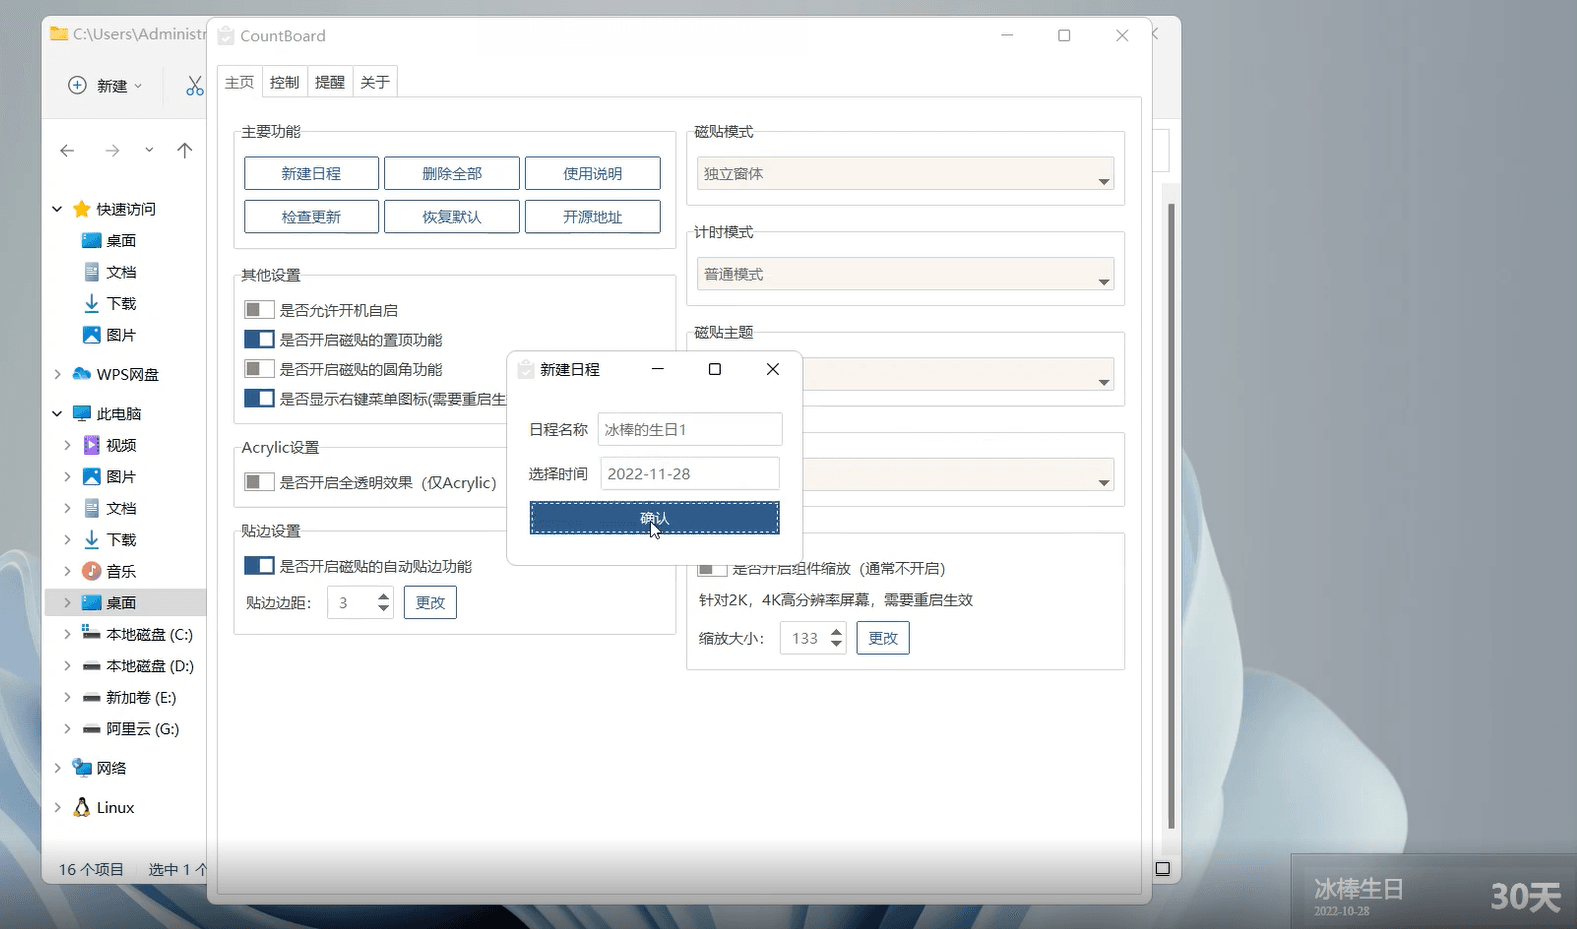1577x929 pixels.
Task: Select 本地磁盘 (C:) drive icon
Action: (91, 634)
